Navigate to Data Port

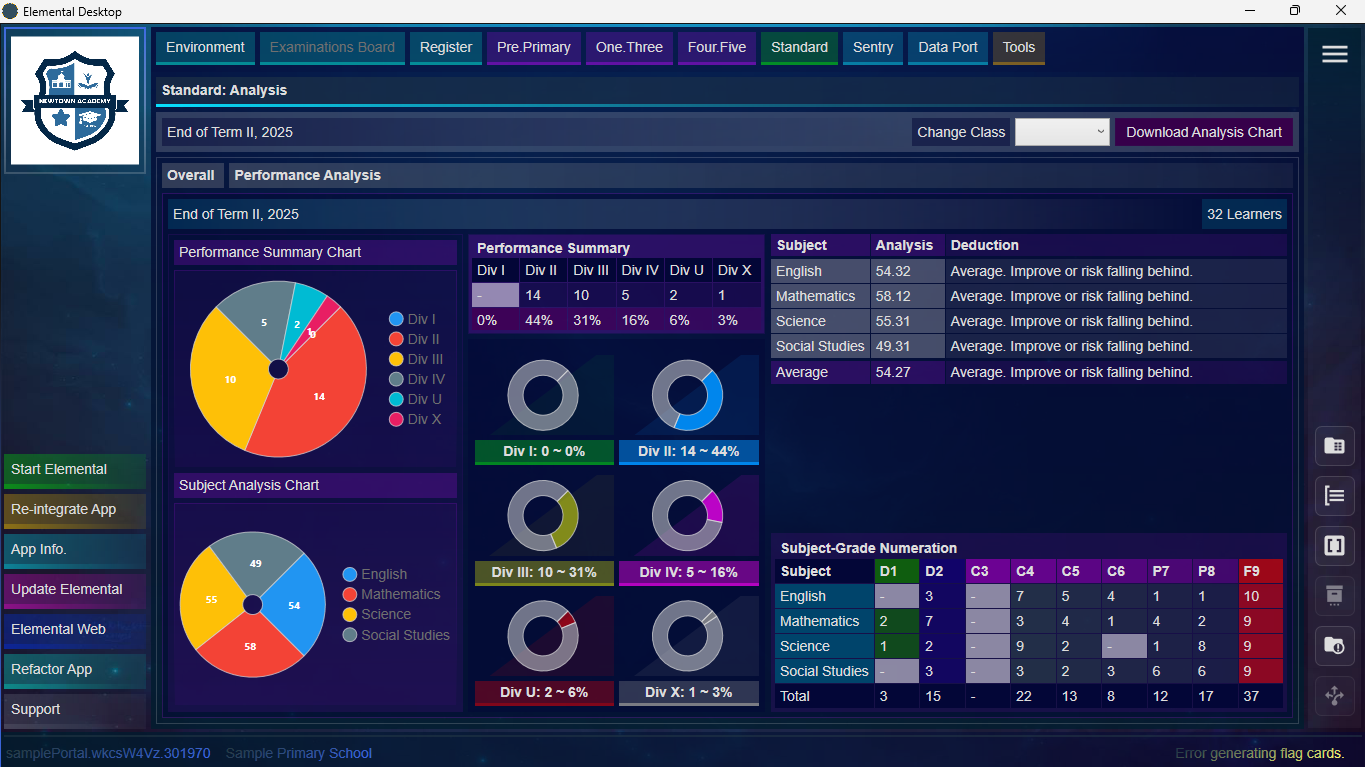click(x=947, y=47)
